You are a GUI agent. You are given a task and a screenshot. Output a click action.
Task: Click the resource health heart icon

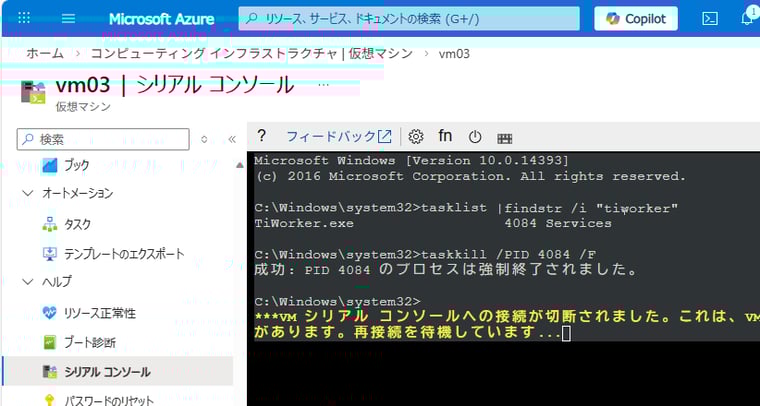click(50, 313)
